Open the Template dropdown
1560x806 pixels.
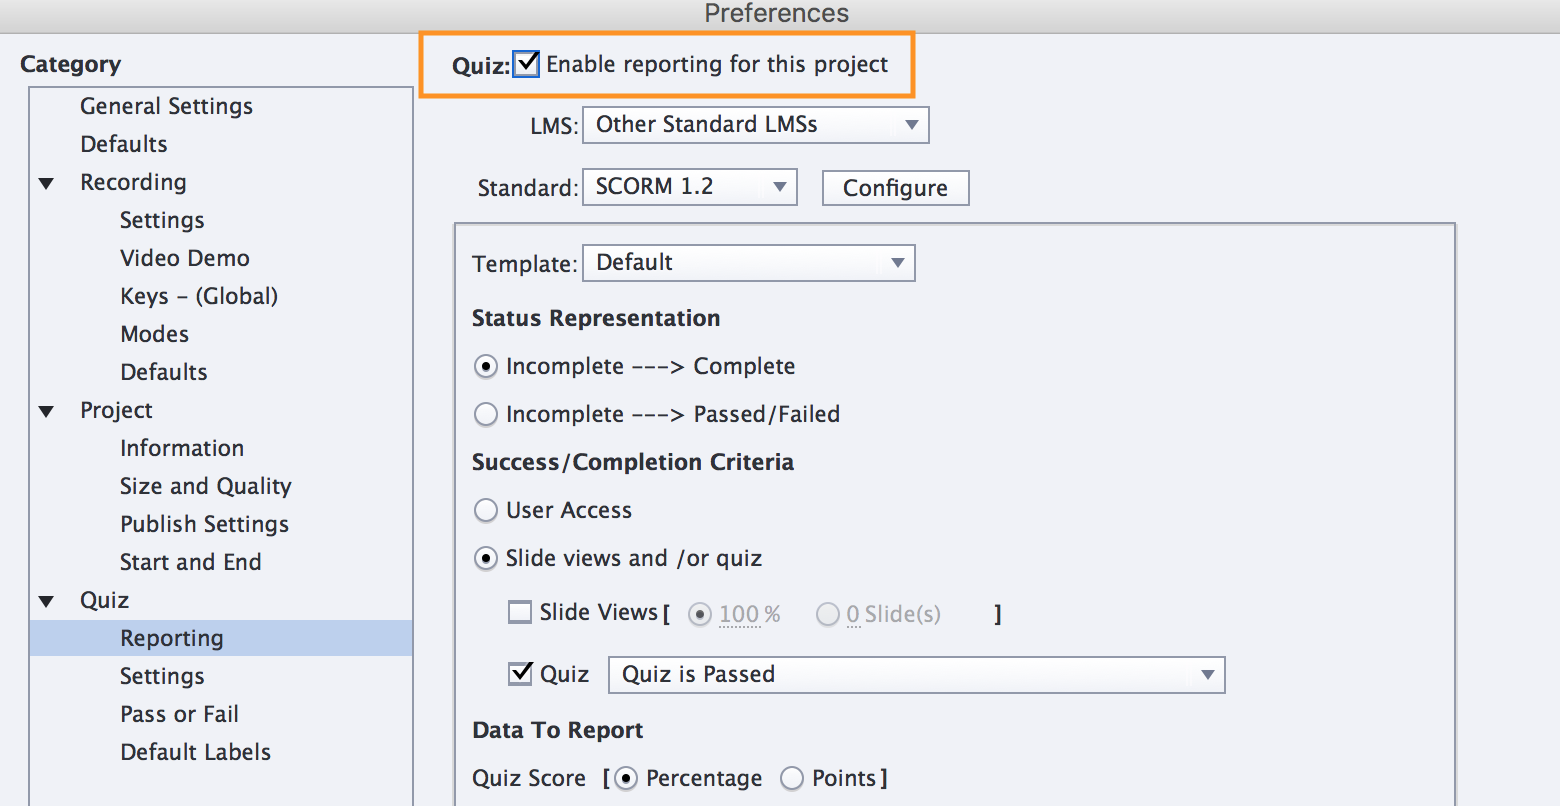[748, 262]
